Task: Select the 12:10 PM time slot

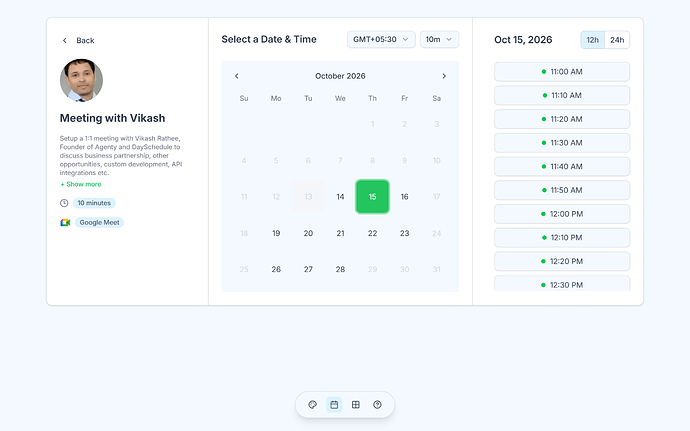Action: click(562, 238)
